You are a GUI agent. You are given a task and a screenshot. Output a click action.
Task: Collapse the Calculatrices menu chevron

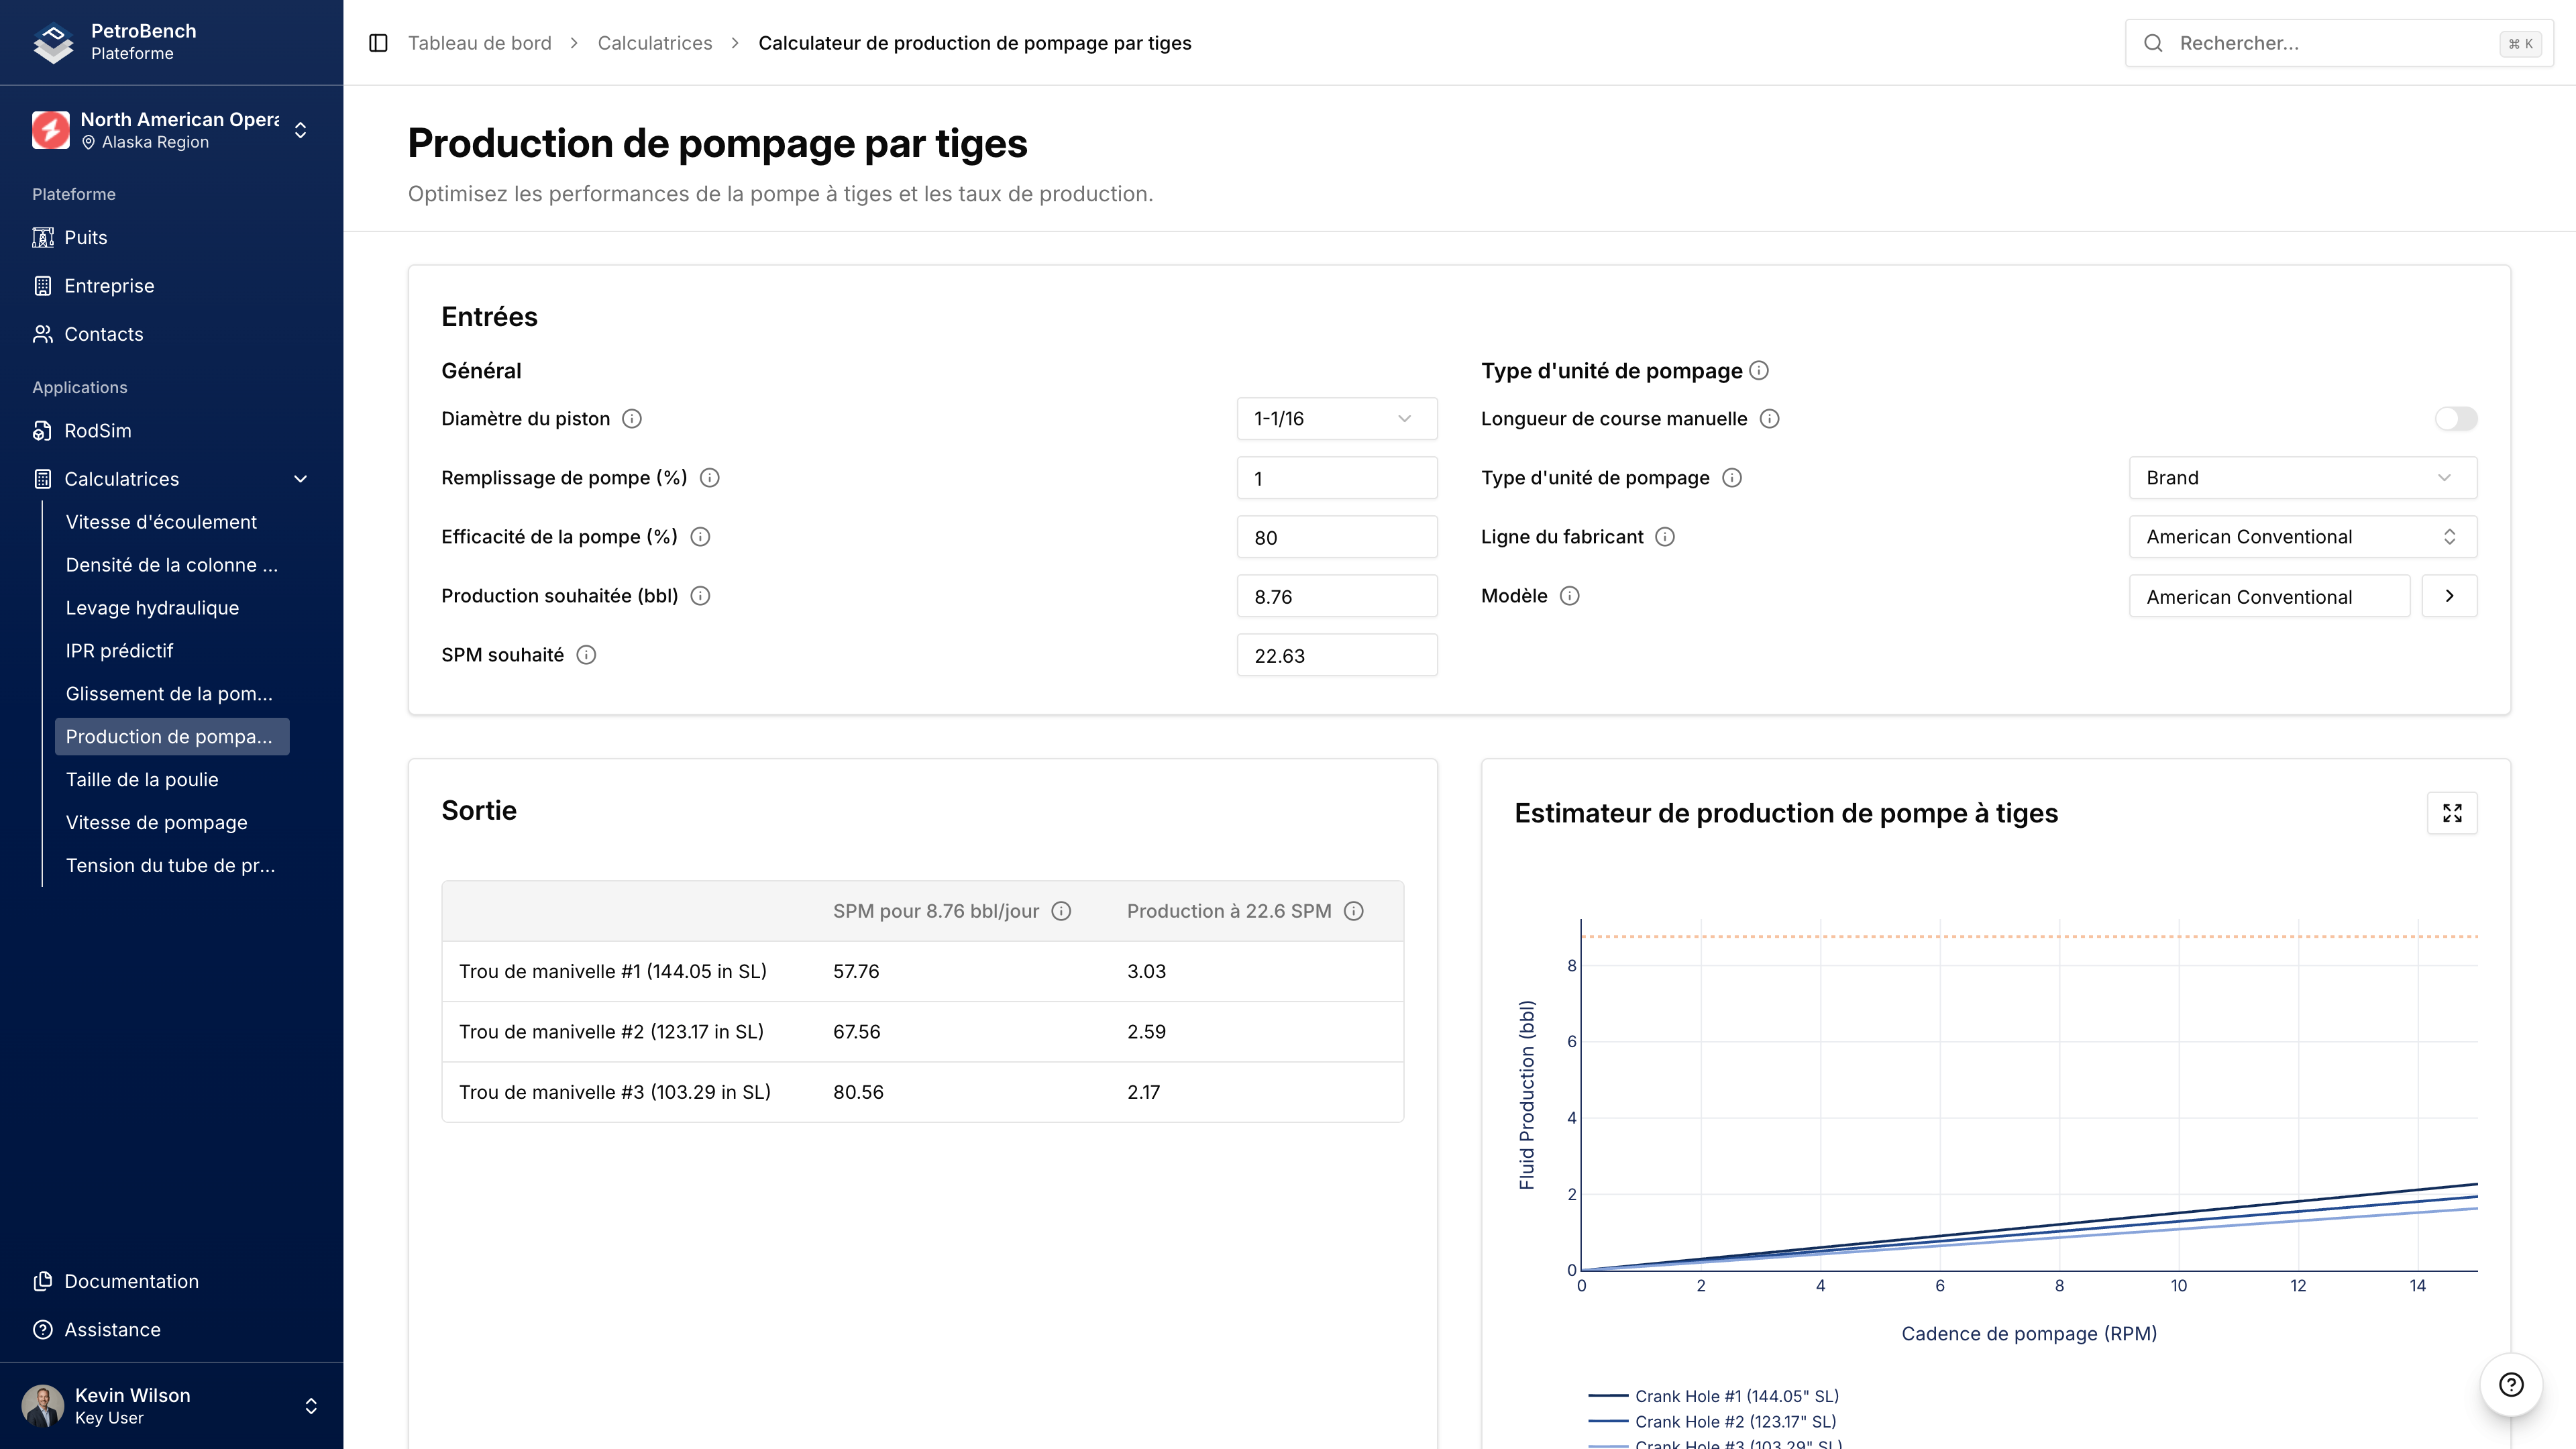tap(300, 479)
